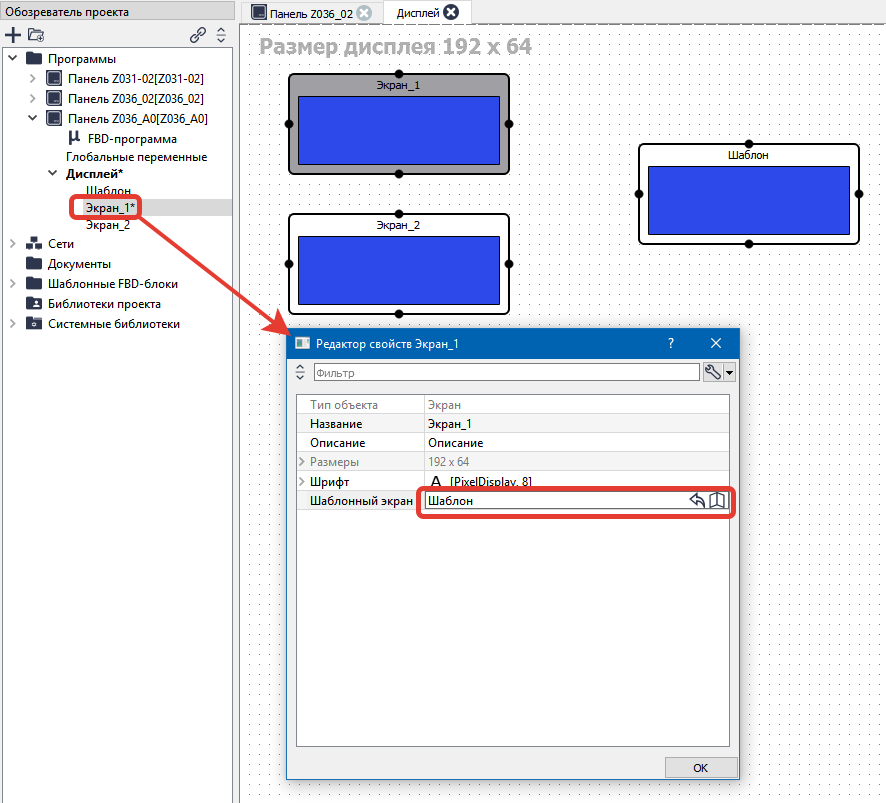The width and height of the screenshot is (886, 803).
Task: Click the chain link icon in explorer
Action: click(198, 35)
